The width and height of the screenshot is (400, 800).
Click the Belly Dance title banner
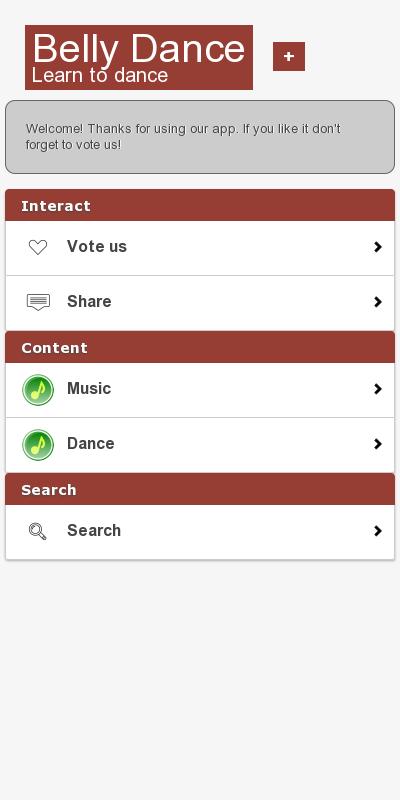[139, 57]
